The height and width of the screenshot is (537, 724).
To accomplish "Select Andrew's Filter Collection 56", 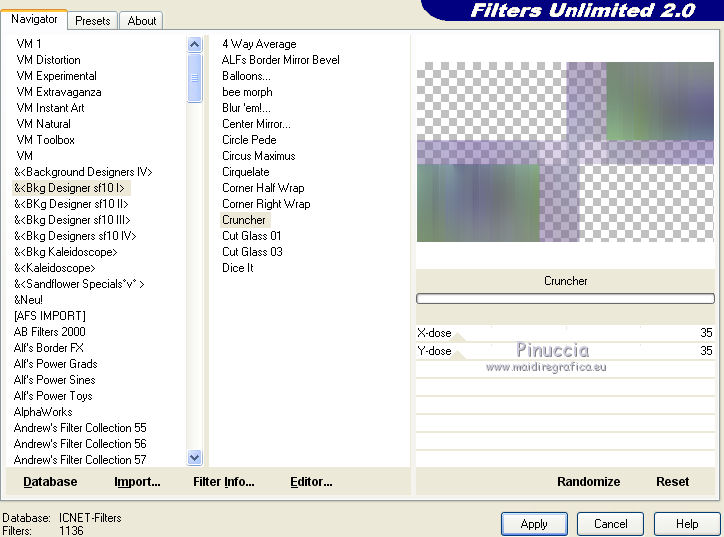I will pos(80,444).
